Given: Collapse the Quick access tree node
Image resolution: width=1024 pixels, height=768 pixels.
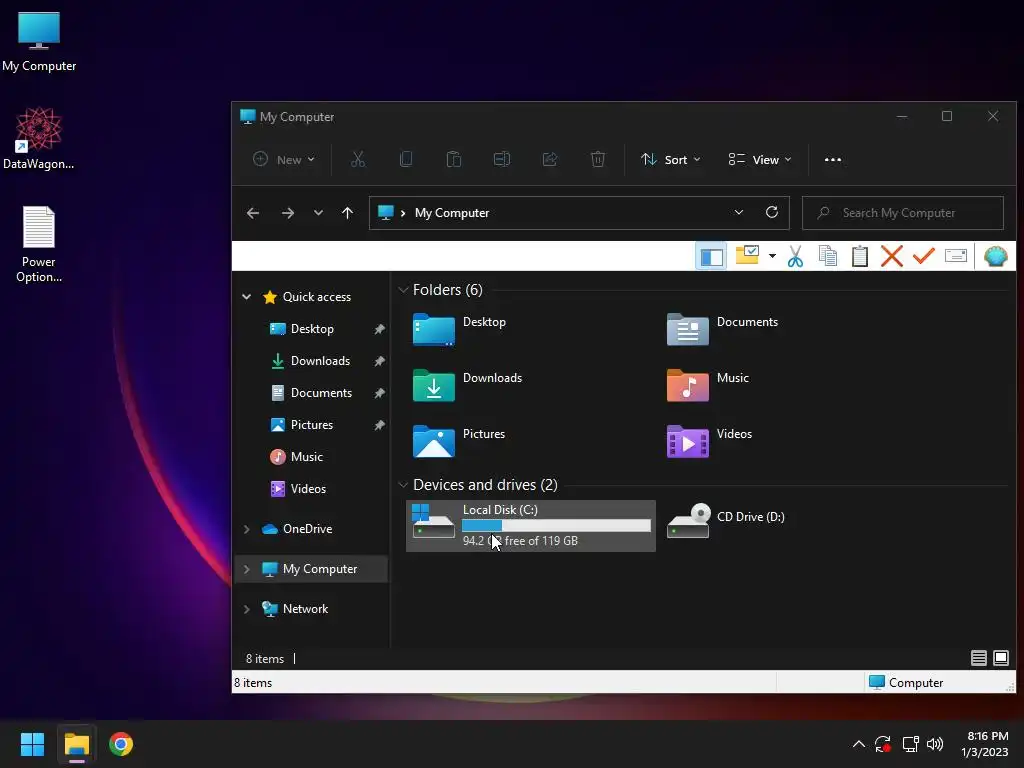Looking at the screenshot, I should [246, 296].
